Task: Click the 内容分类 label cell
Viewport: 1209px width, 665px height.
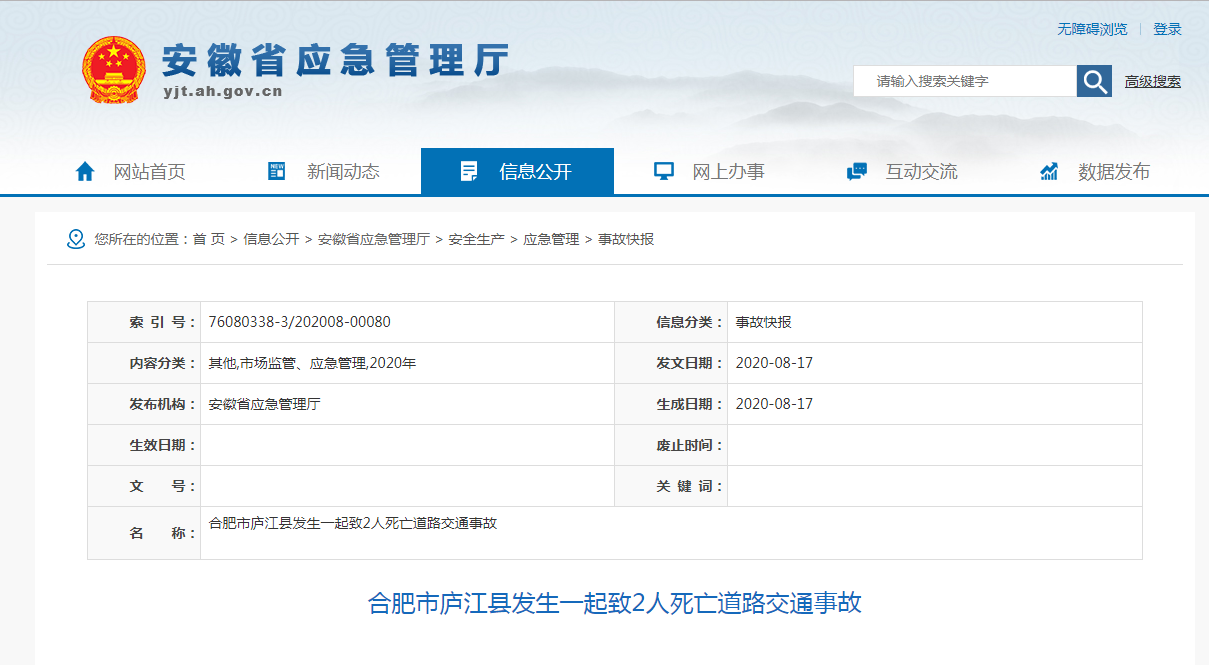Action: click(x=144, y=363)
